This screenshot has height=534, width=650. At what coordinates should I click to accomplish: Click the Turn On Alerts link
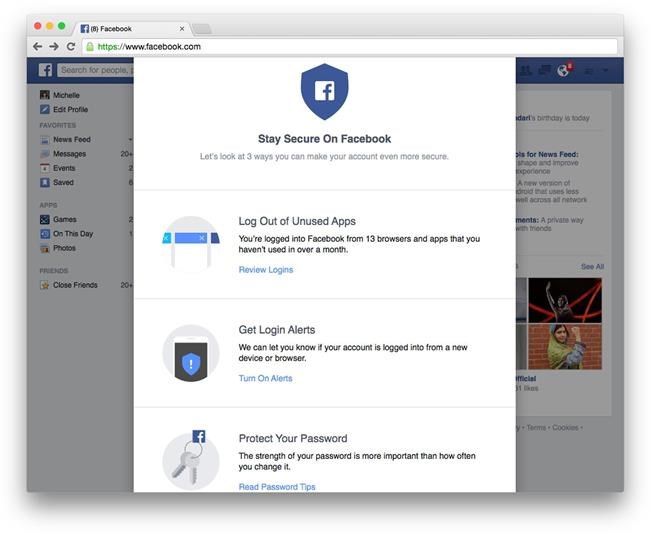point(265,378)
